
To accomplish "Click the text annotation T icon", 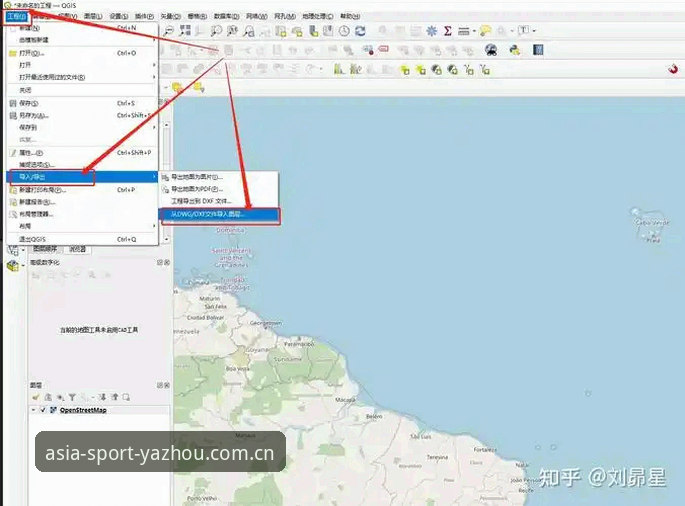I will click(523, 31).
